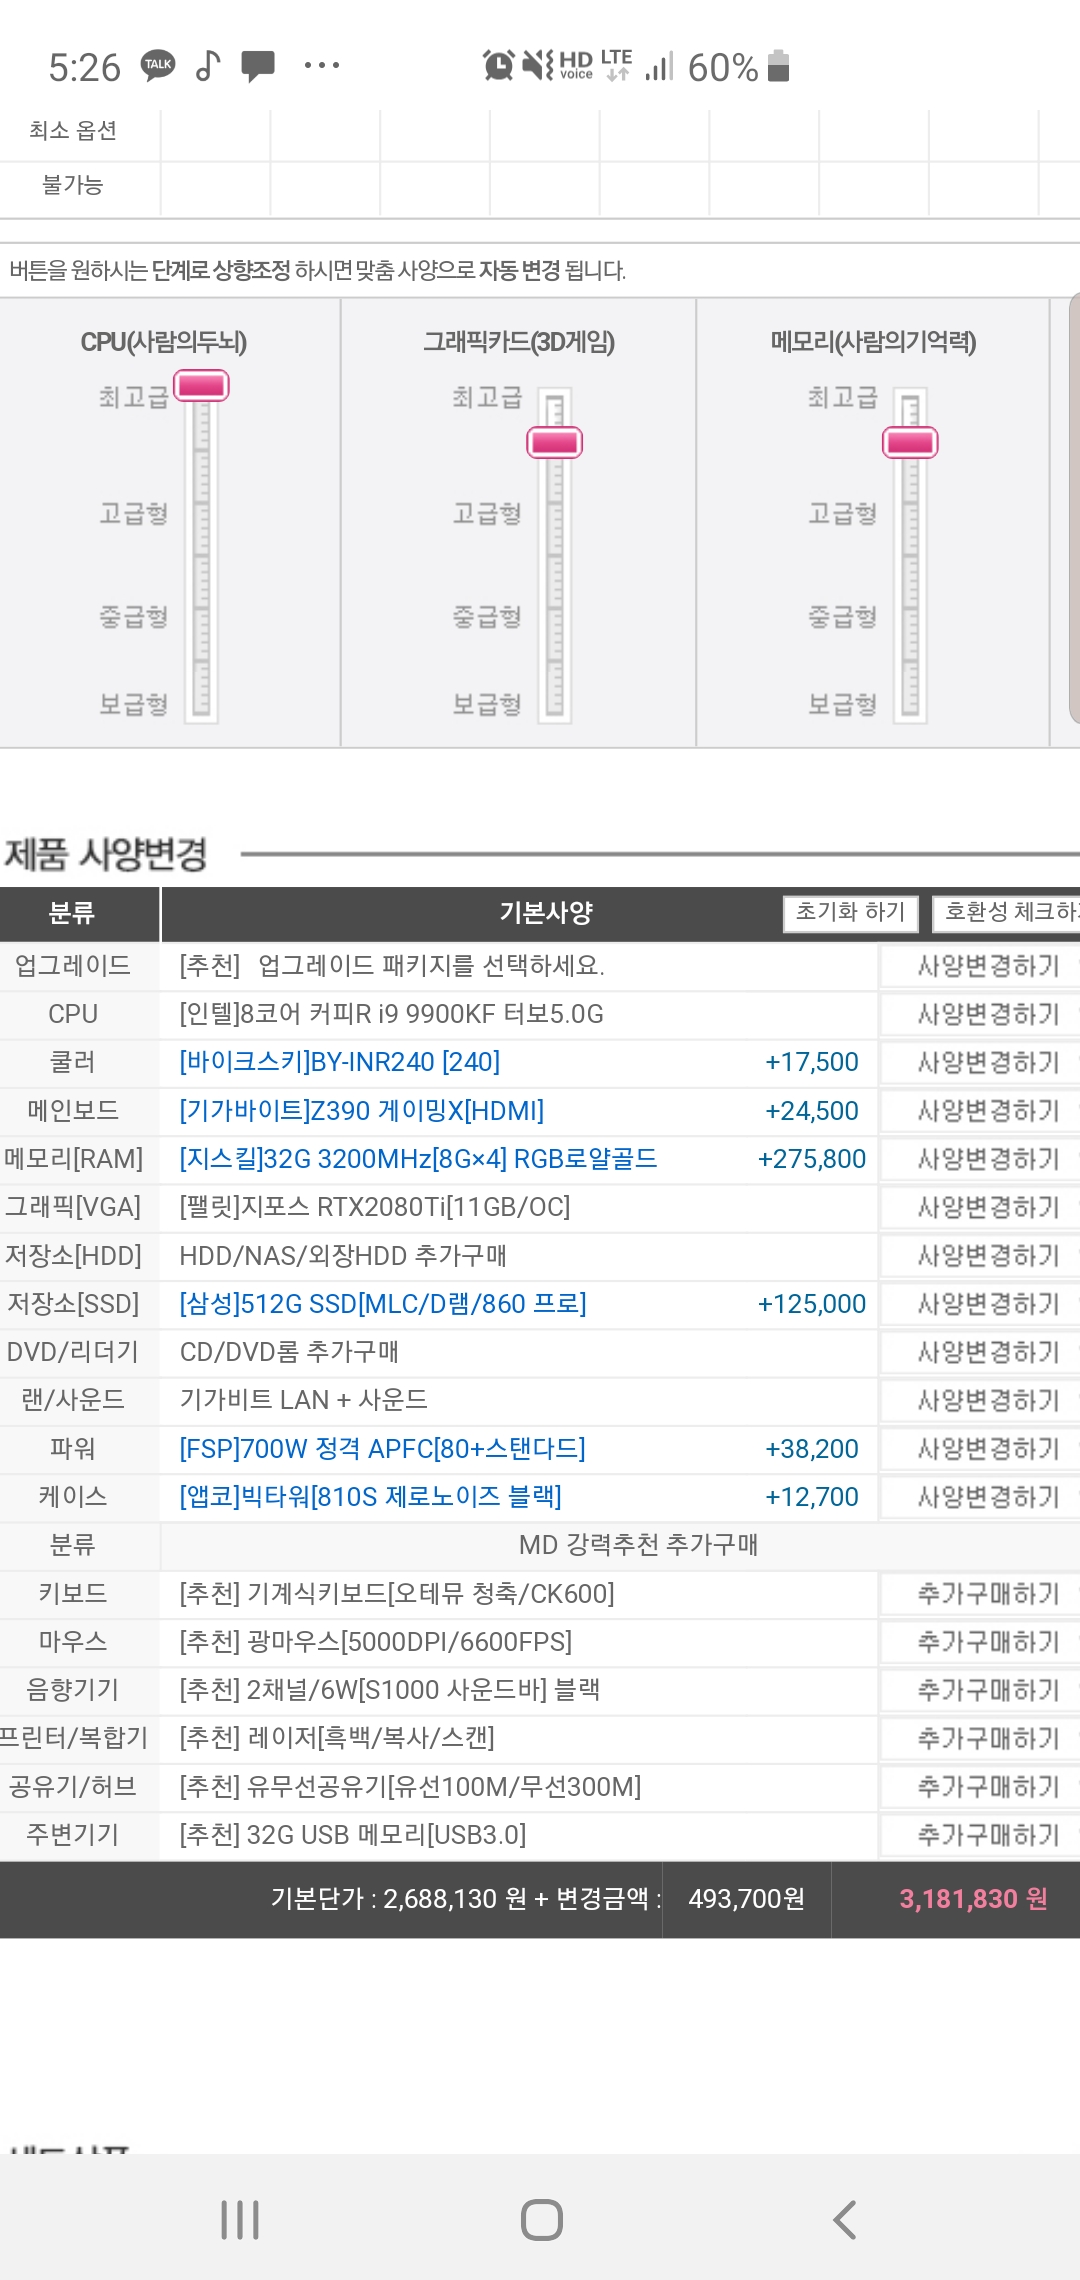Open the [지스킬]32G 3200MHz RAM link
The image size is (1080, 2280).
pos(418,1159)
